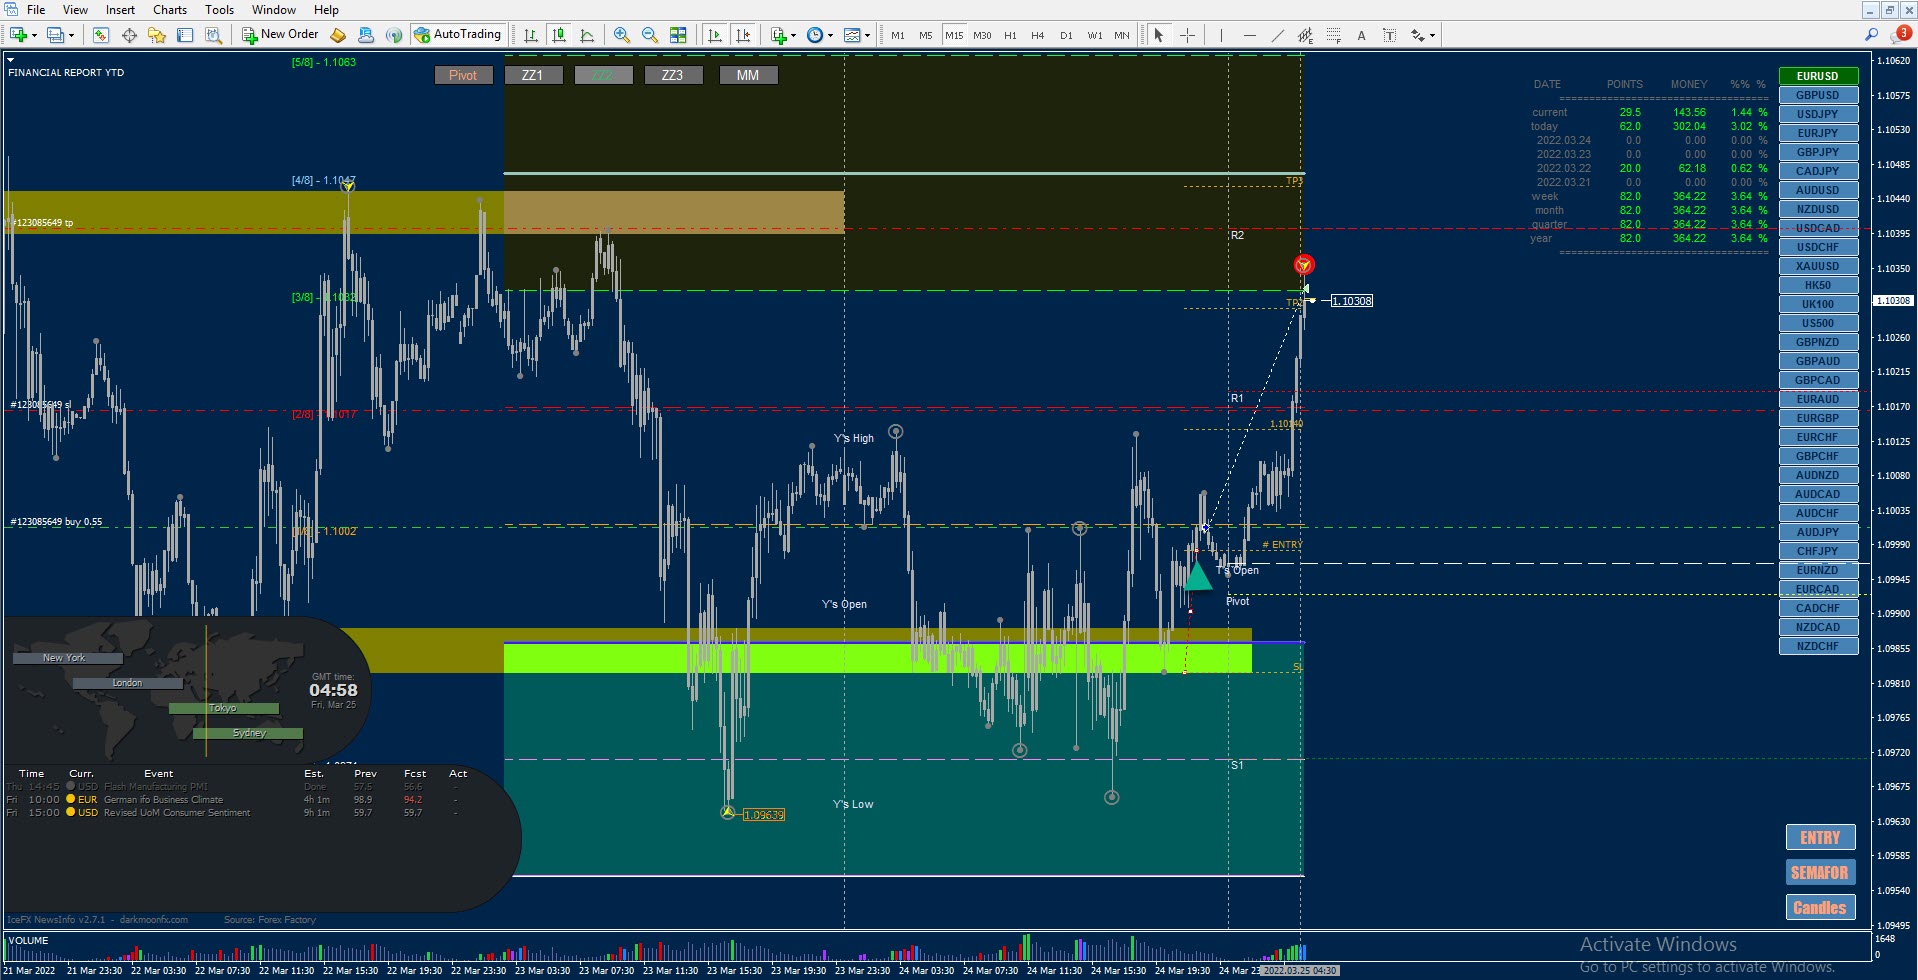Select the Fibonacci retracement tool
The image size is (1918, 980).
coord(1333,35)
